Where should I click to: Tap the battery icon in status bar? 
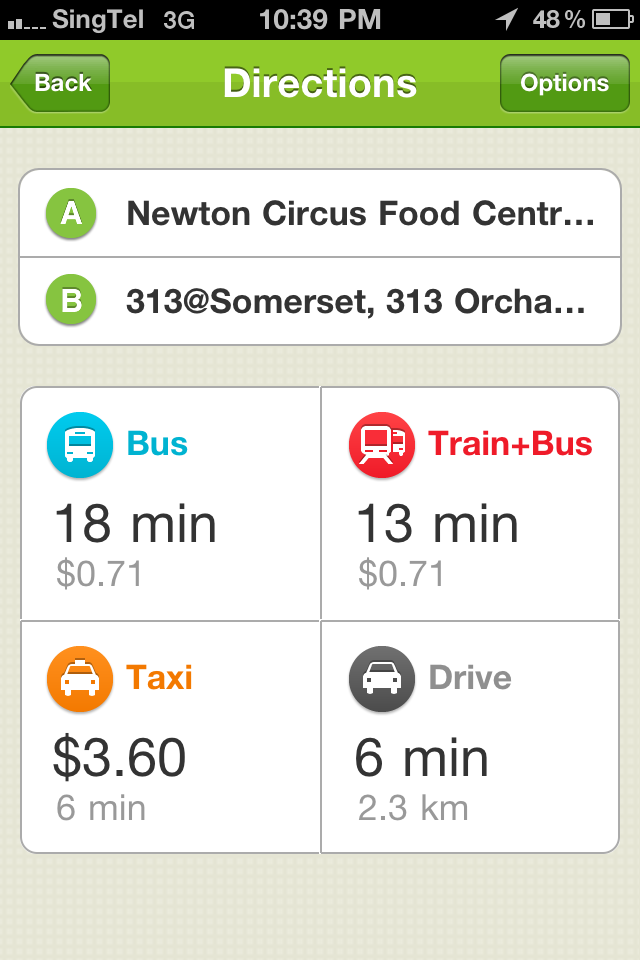tap(612, 20)
